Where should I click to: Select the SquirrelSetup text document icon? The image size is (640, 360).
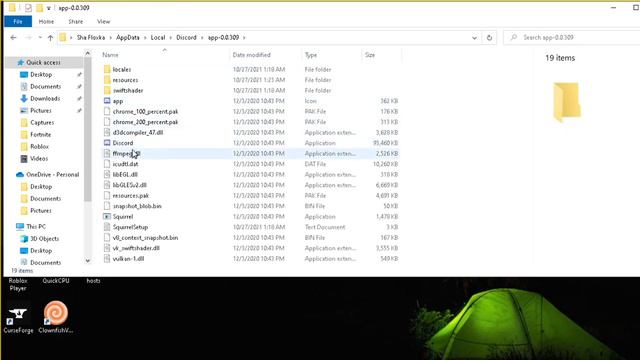pos(107,227)
